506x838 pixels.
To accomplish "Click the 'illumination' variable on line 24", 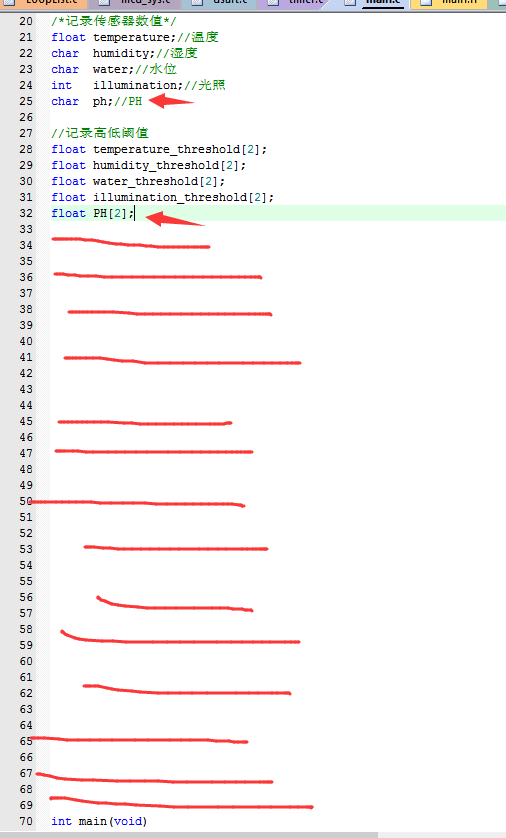I will (x=135, y=86).
